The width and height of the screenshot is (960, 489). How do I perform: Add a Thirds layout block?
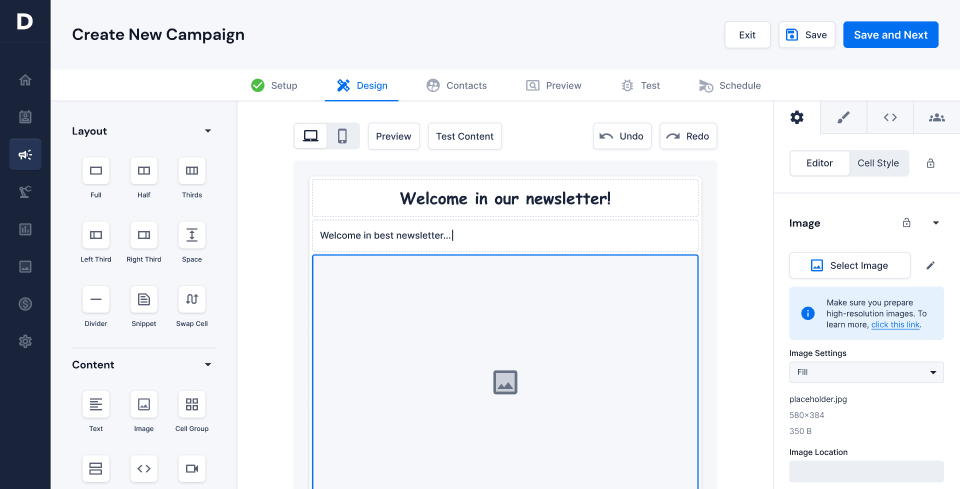point(192,171)
